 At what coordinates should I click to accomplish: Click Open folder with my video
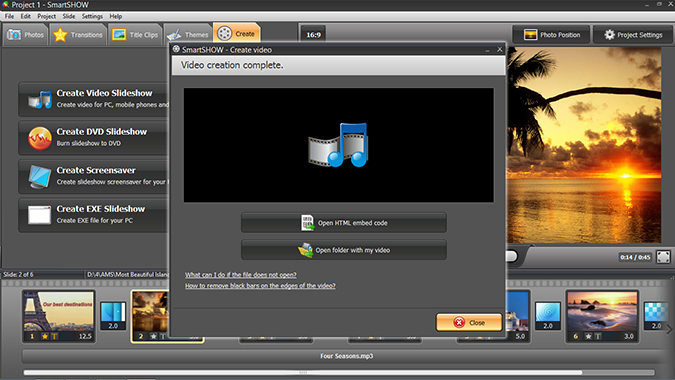tap(344, 250)
